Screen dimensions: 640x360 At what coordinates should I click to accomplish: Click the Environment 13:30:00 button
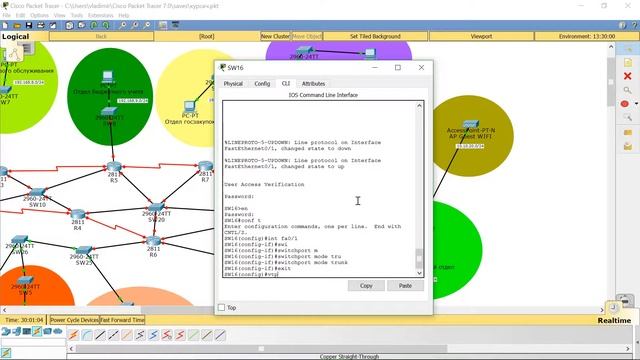(x=587, y=36)
